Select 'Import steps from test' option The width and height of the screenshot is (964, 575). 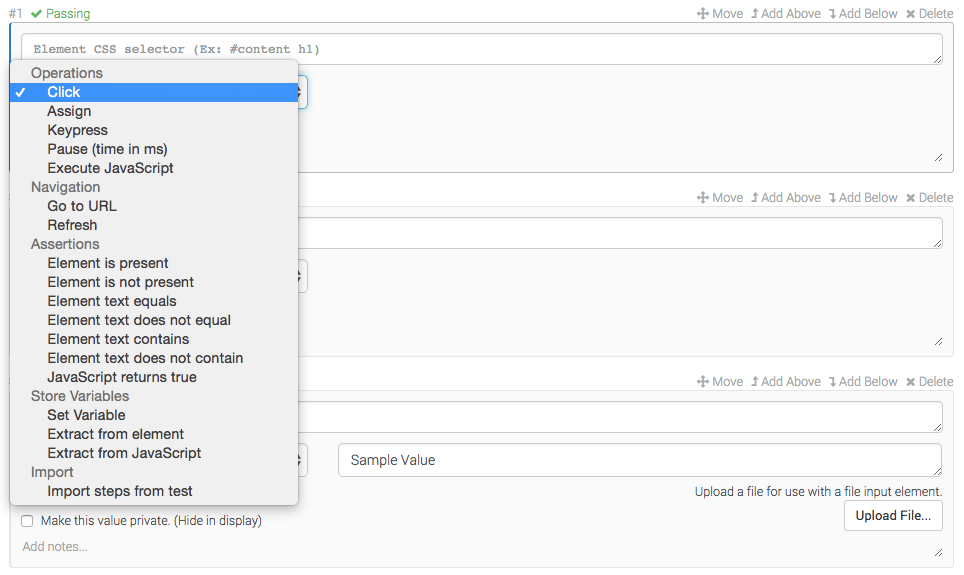coord(120,491)
